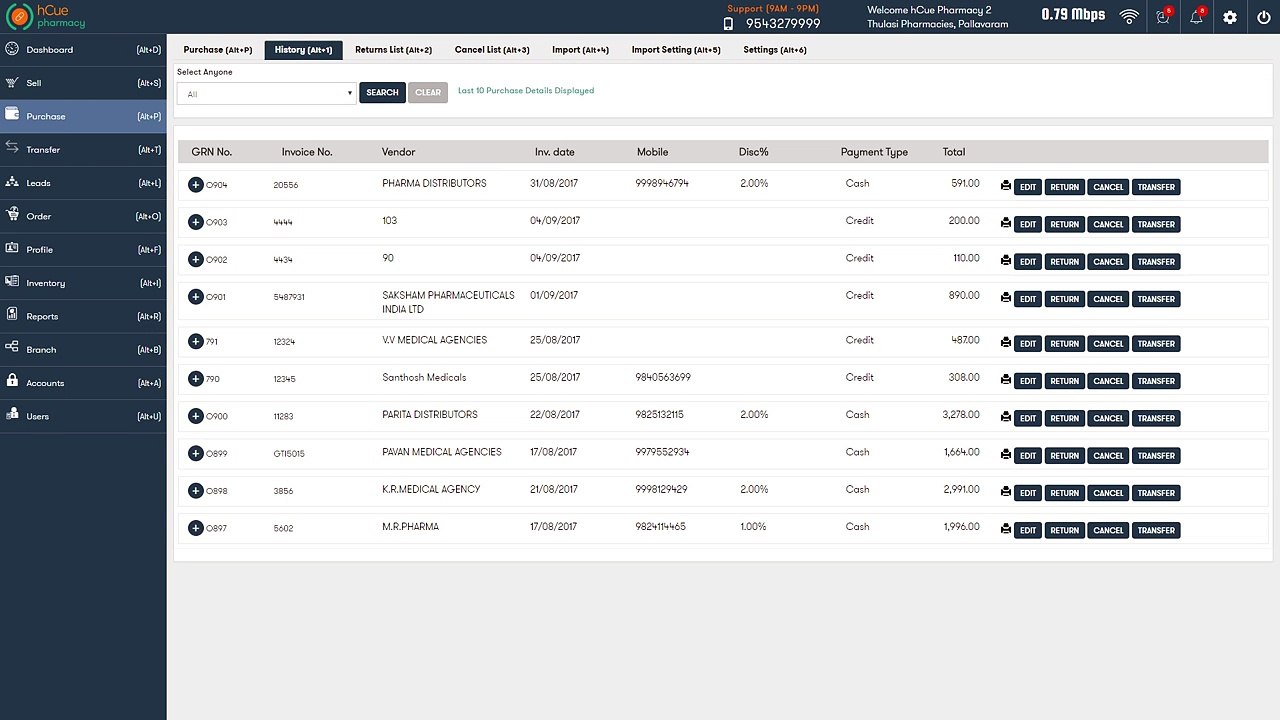Open Order basket in sidebar

(x=83, y=216)
